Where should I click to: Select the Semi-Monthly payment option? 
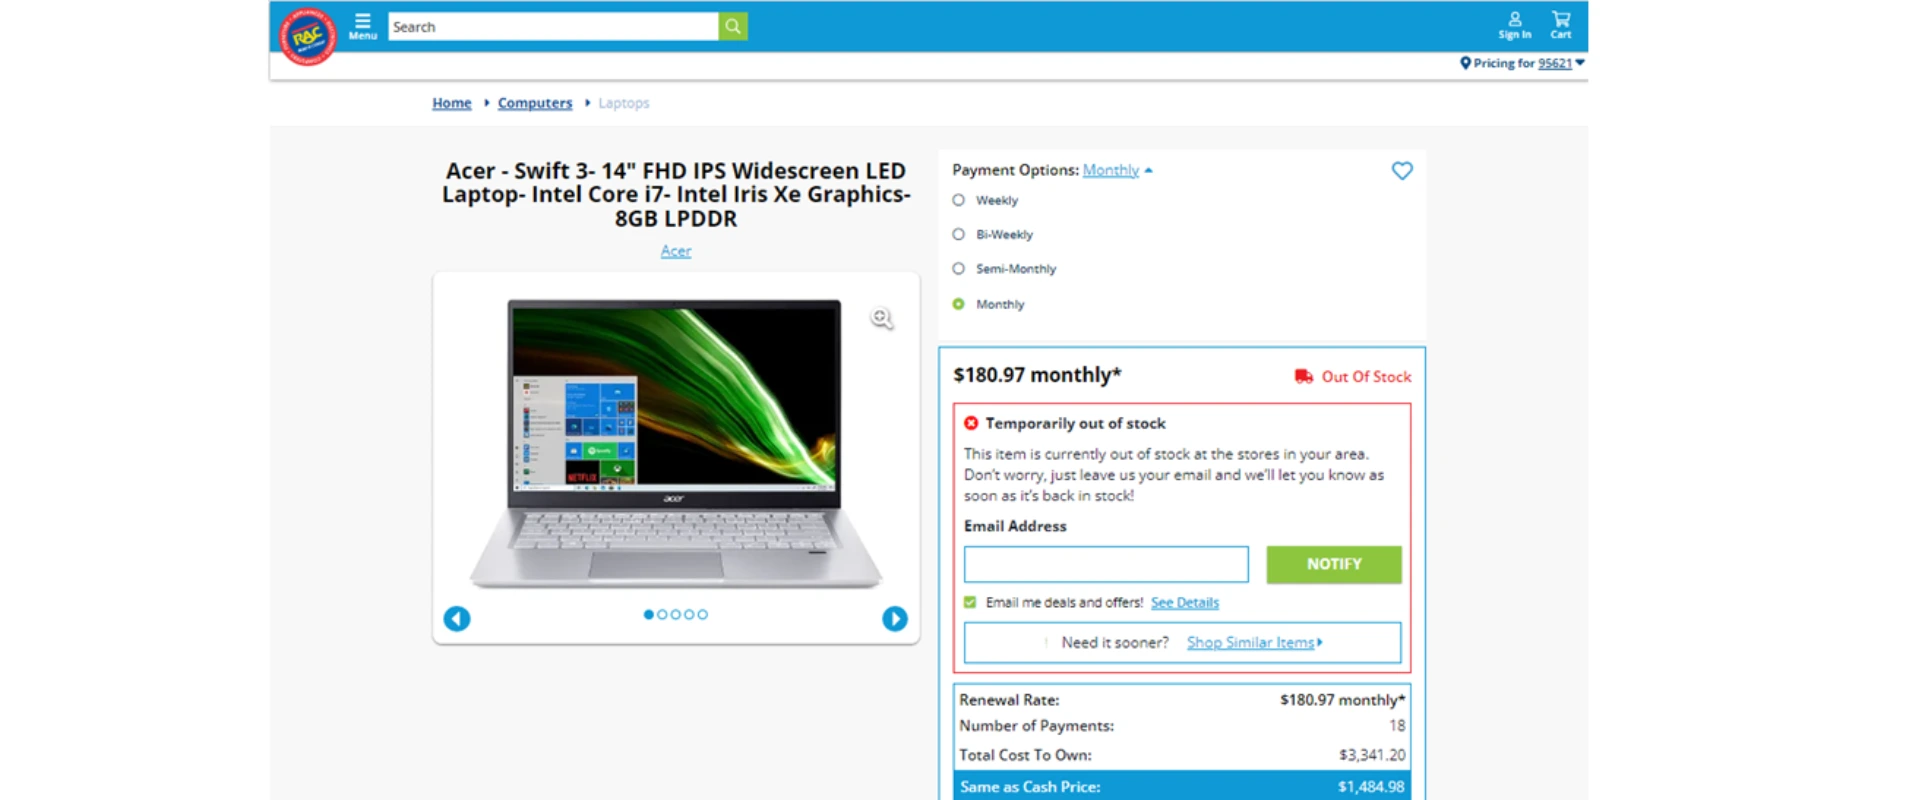(958, 268)
